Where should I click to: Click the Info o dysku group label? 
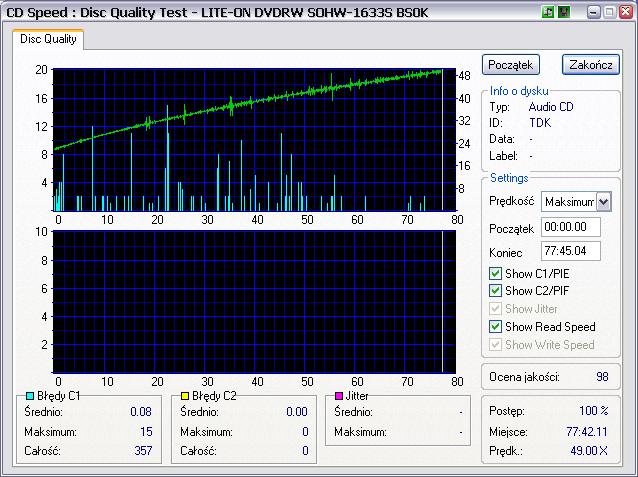(x=519, y=91)
